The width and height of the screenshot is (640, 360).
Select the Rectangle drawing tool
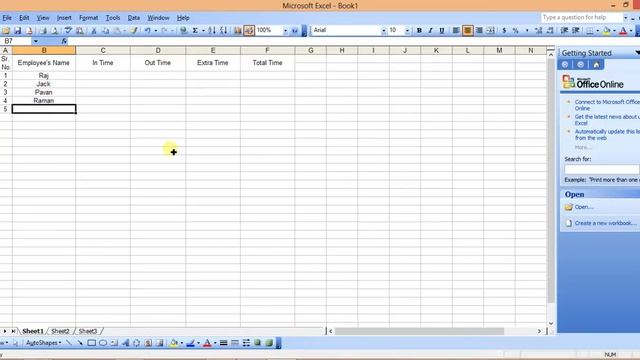[91, 343]
